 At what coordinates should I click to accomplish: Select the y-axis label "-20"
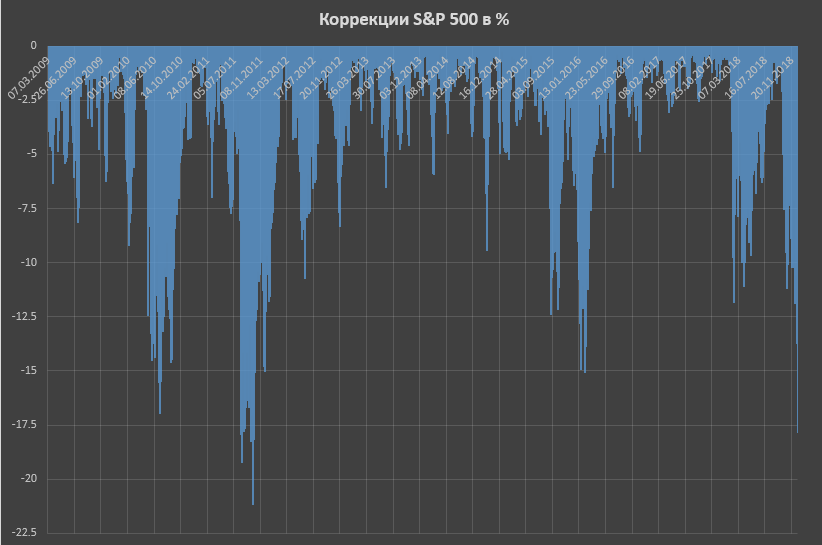pos(29,478)
